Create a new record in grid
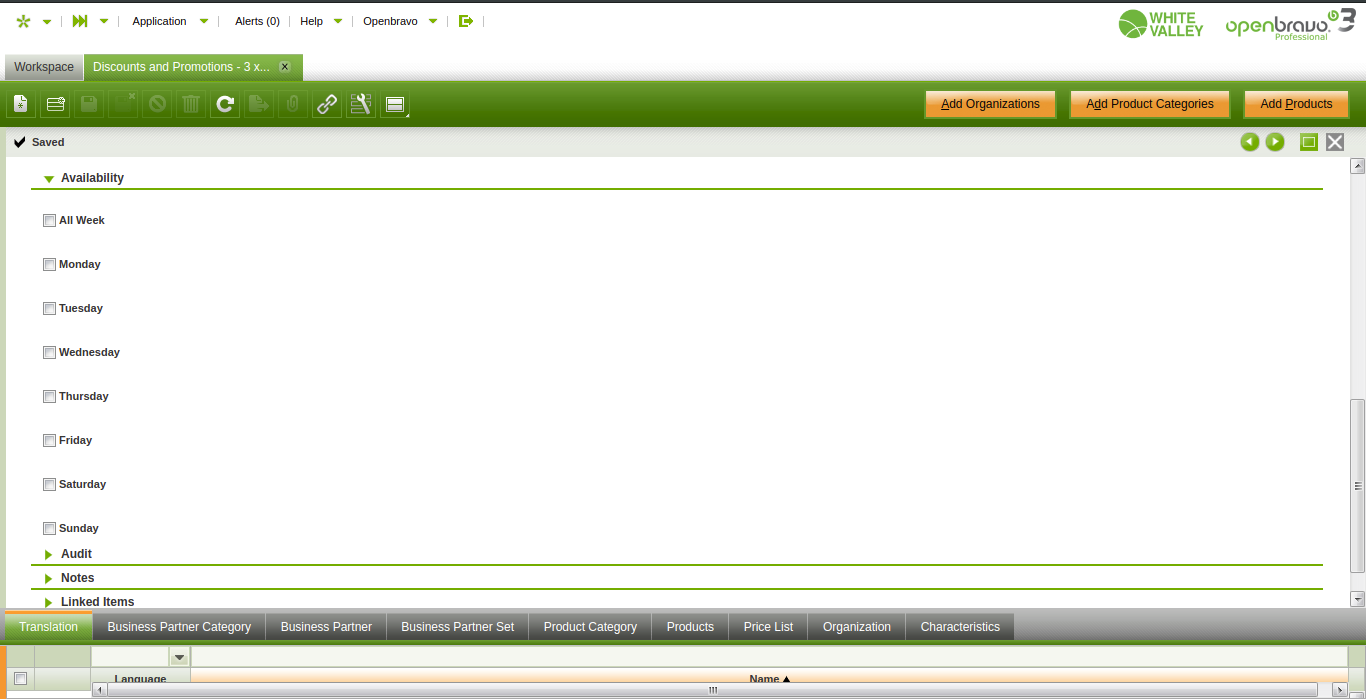1366x699 pixels. coord(55,104)
